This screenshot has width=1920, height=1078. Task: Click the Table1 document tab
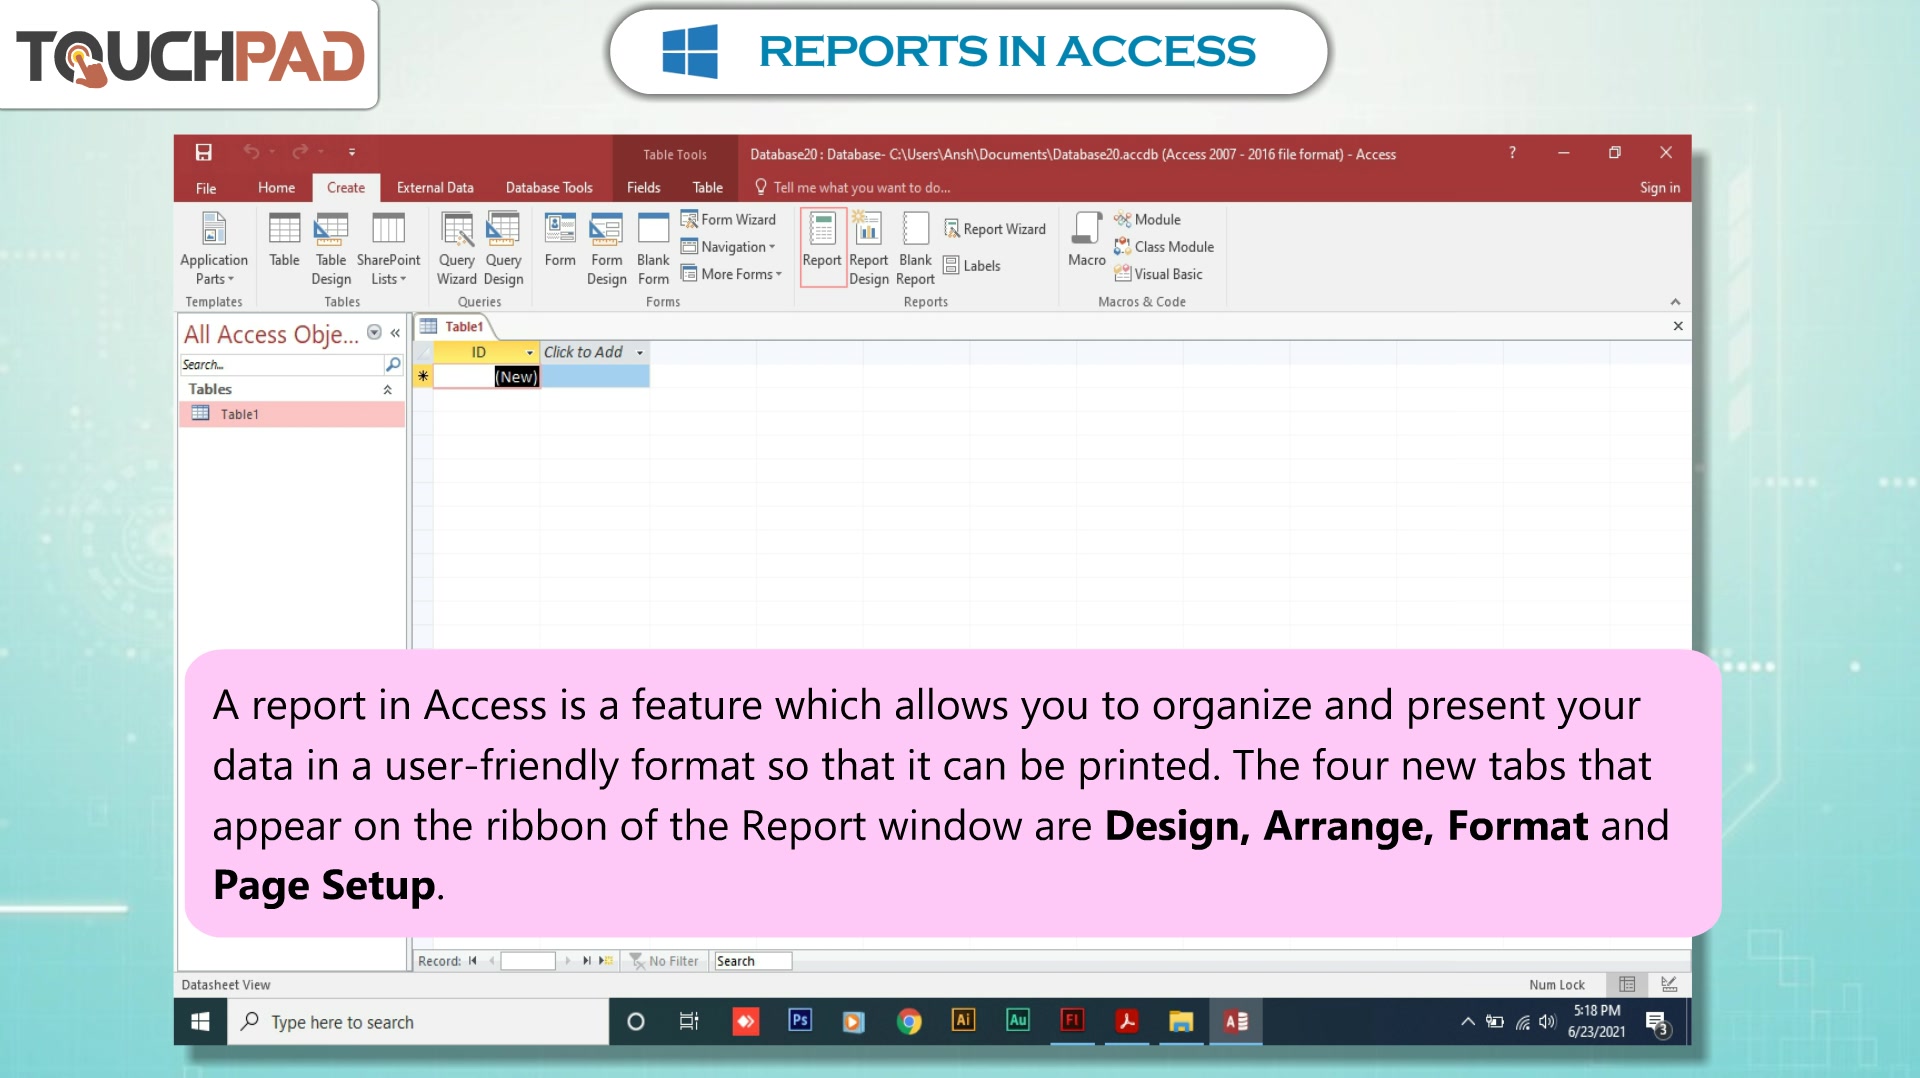(x=455, y=327)
